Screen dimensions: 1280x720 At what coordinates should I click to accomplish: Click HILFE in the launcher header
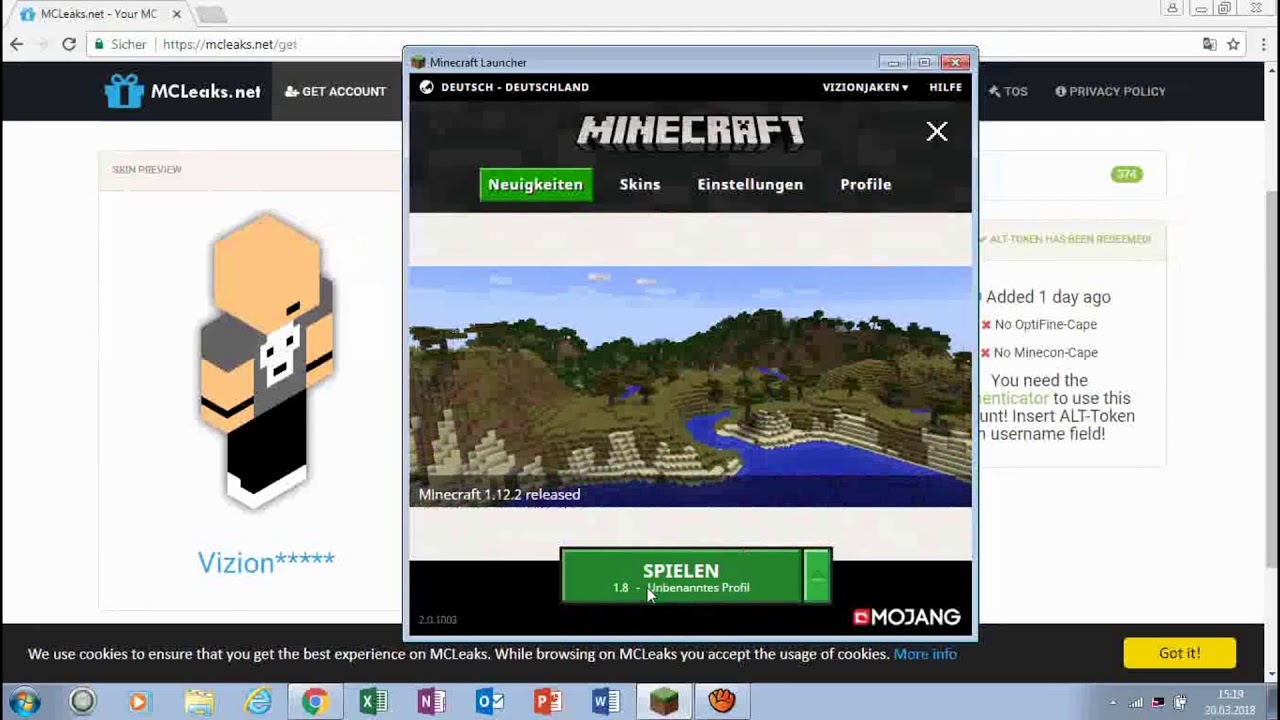click(x=945, y=87)
